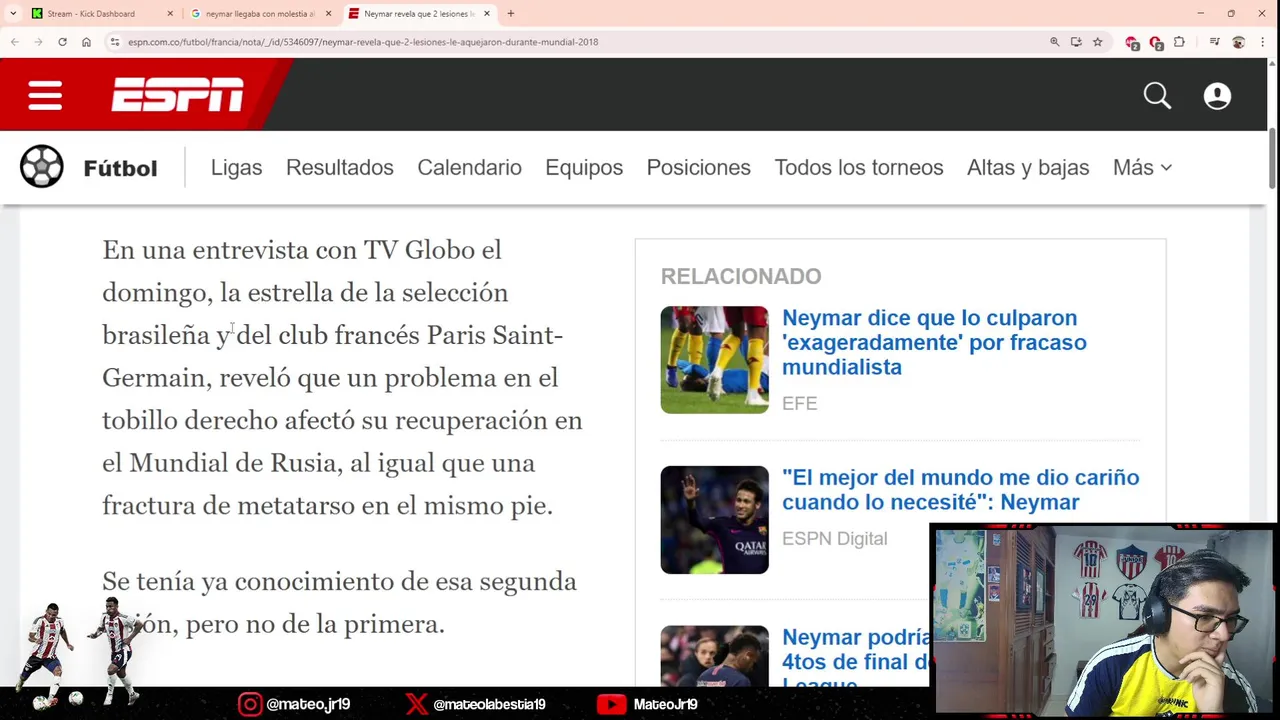
Task: Open the Equipos menu item
Action: coord(584,168)
